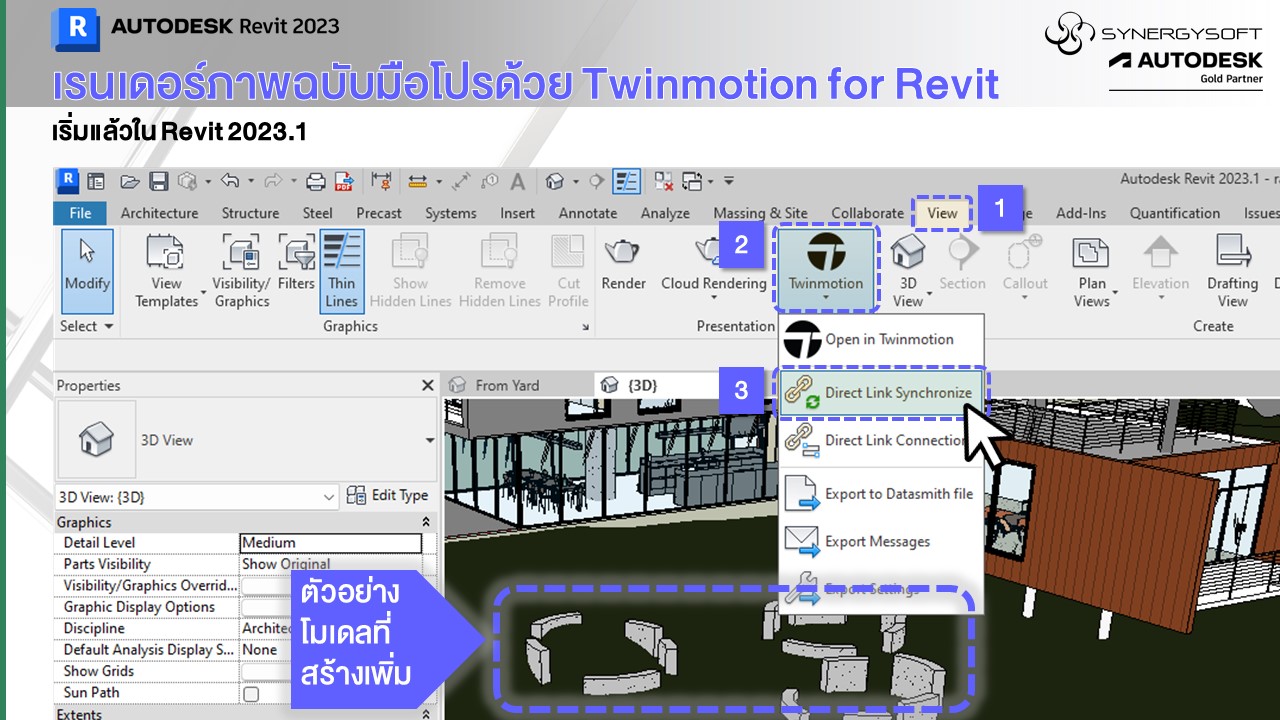Open the 3D View instance selector dropdown
The image size is (1280, 720).
pos(329,497)
